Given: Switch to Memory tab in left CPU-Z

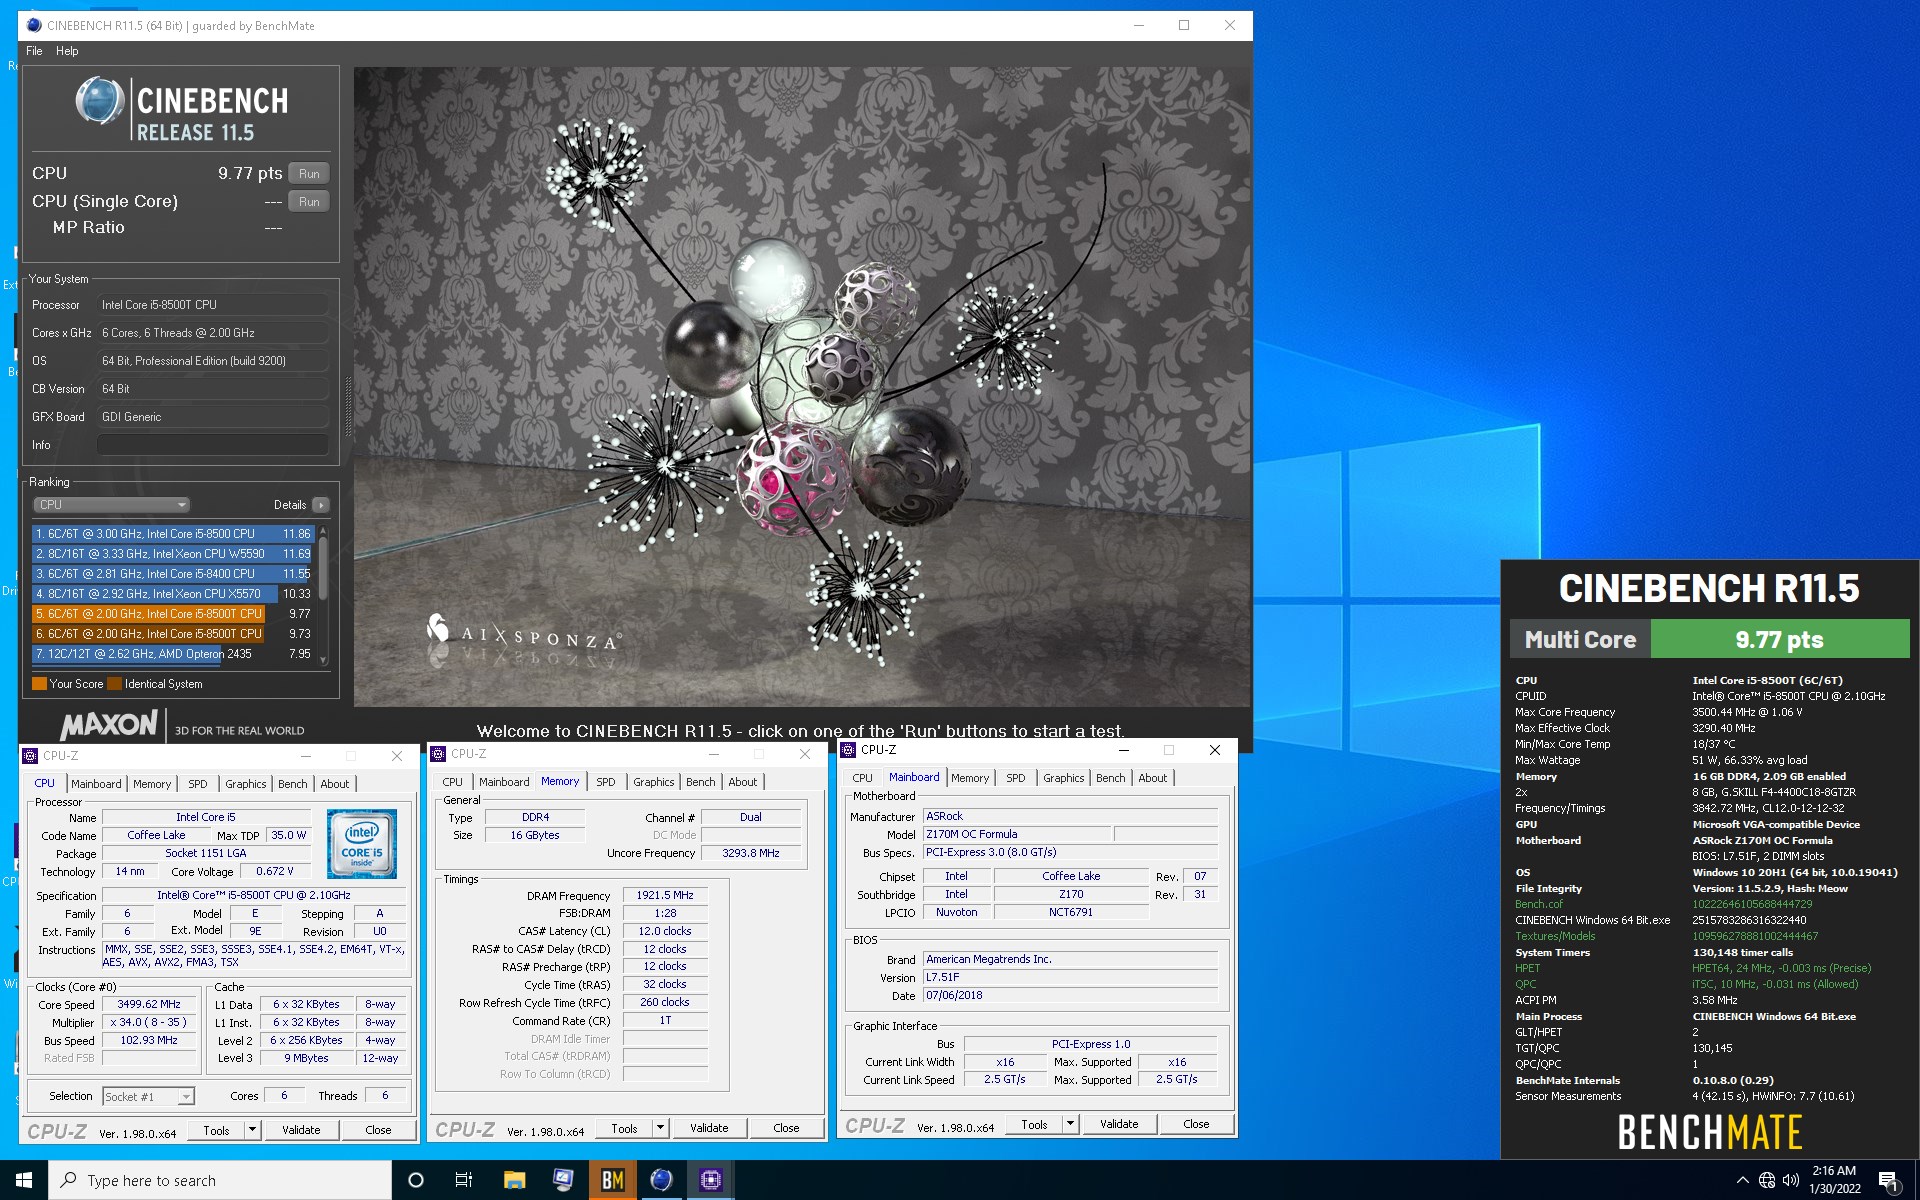Looking at the screenshot, I should 152,784.
